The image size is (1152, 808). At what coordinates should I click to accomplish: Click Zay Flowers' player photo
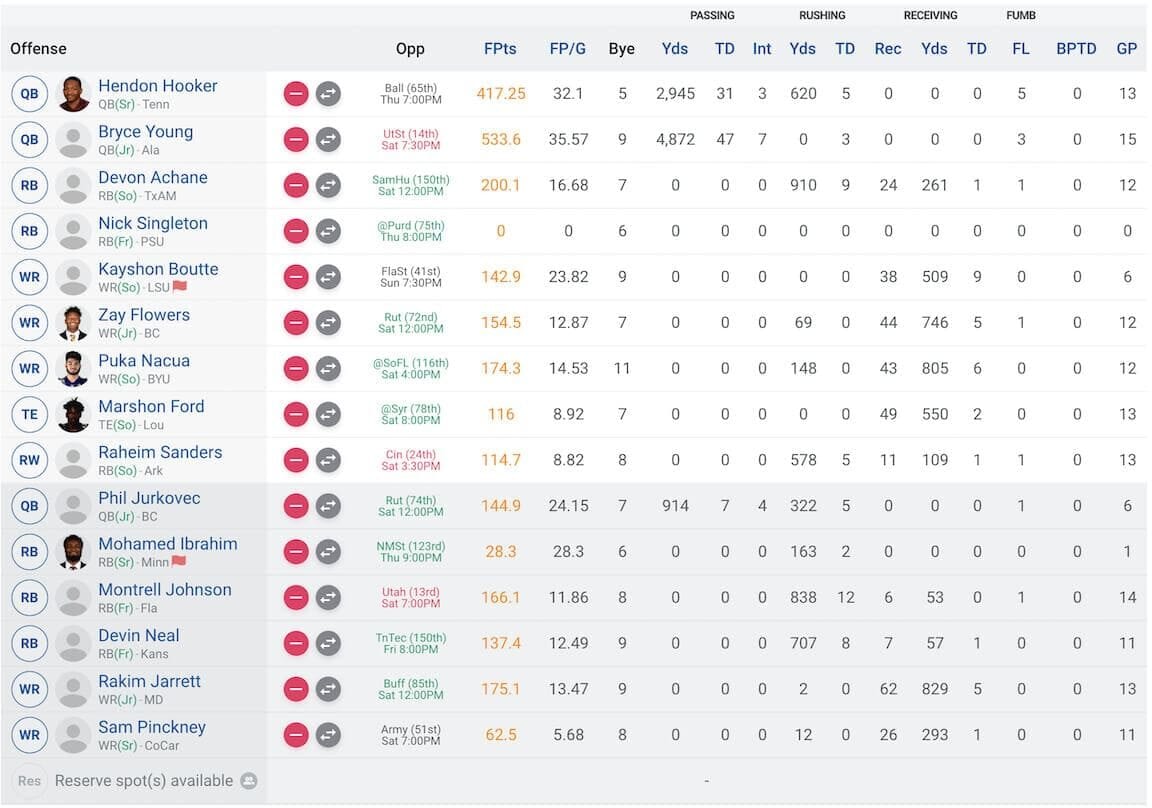click(73, 322)
